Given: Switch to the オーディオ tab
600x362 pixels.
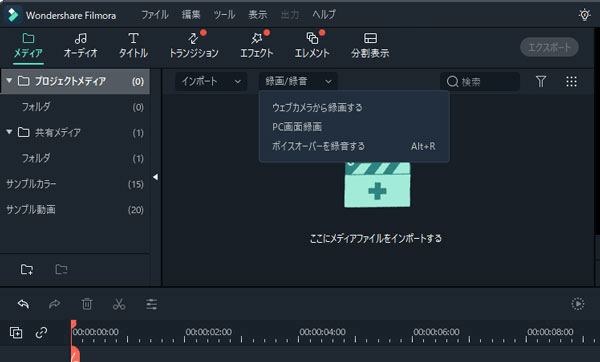Looking at the screenshot, I should 81,46.
